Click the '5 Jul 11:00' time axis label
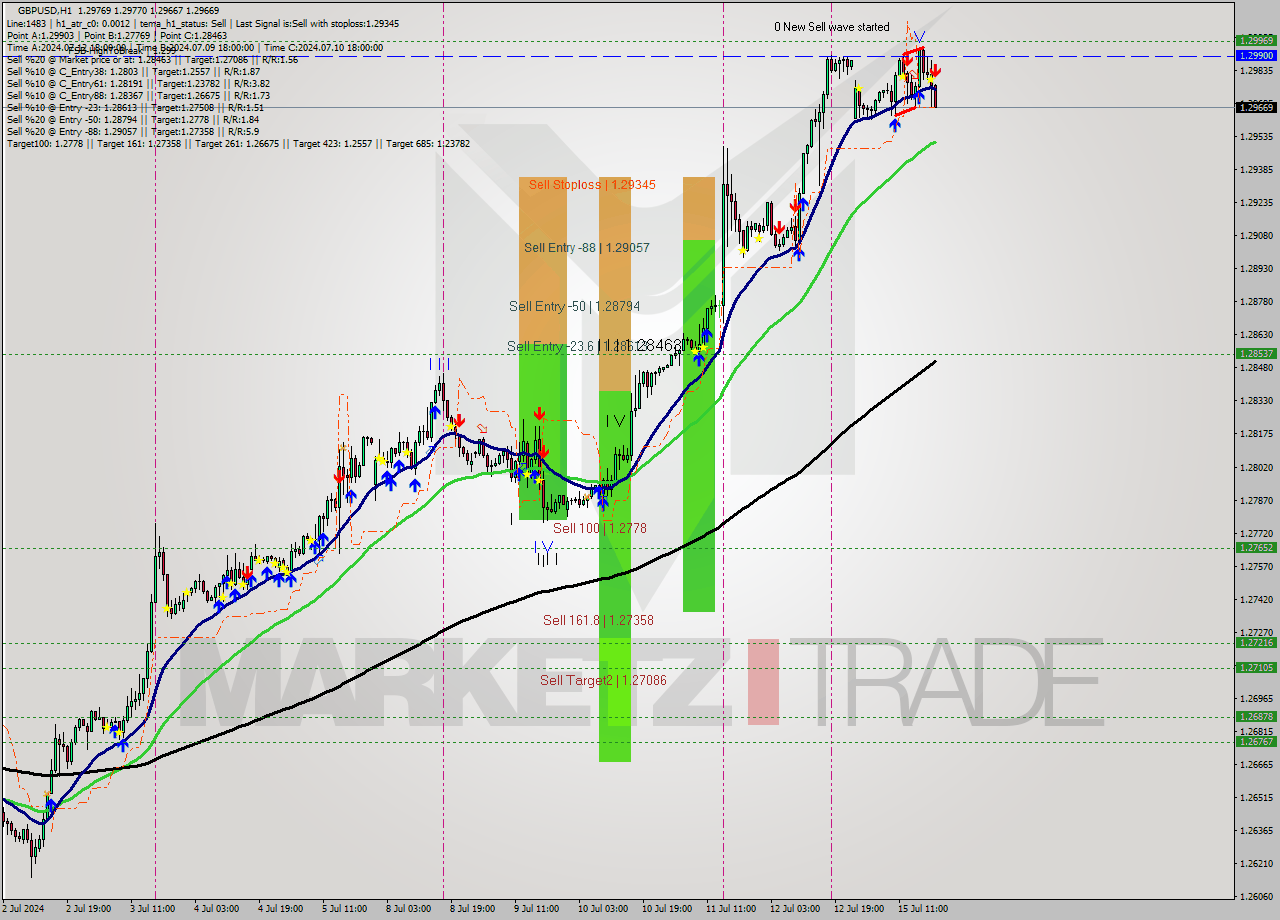Image resolution: width=1280 pixels, height=920 pixels. (x=343, y=909)
